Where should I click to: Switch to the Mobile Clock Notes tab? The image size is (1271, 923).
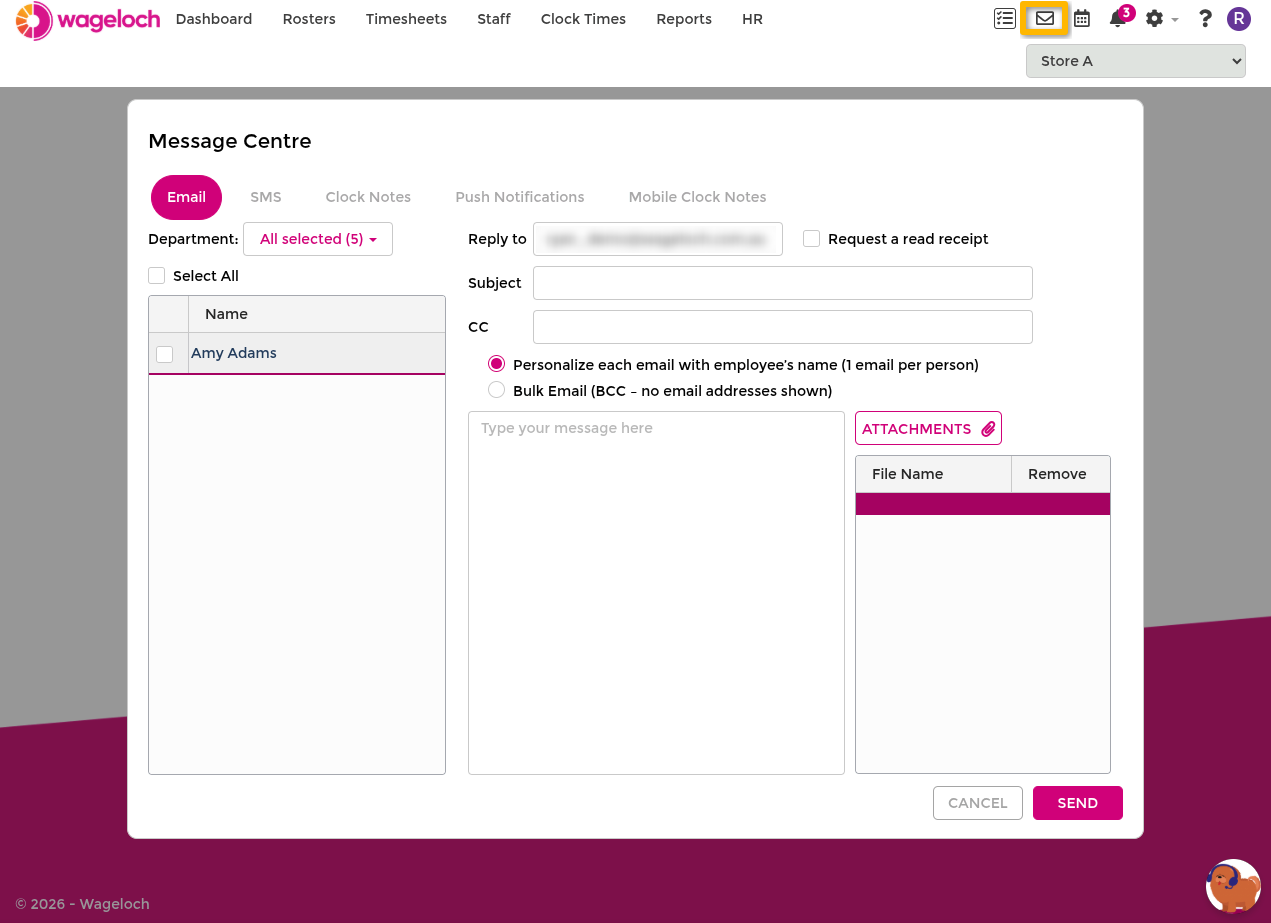(x=697, y=197)
